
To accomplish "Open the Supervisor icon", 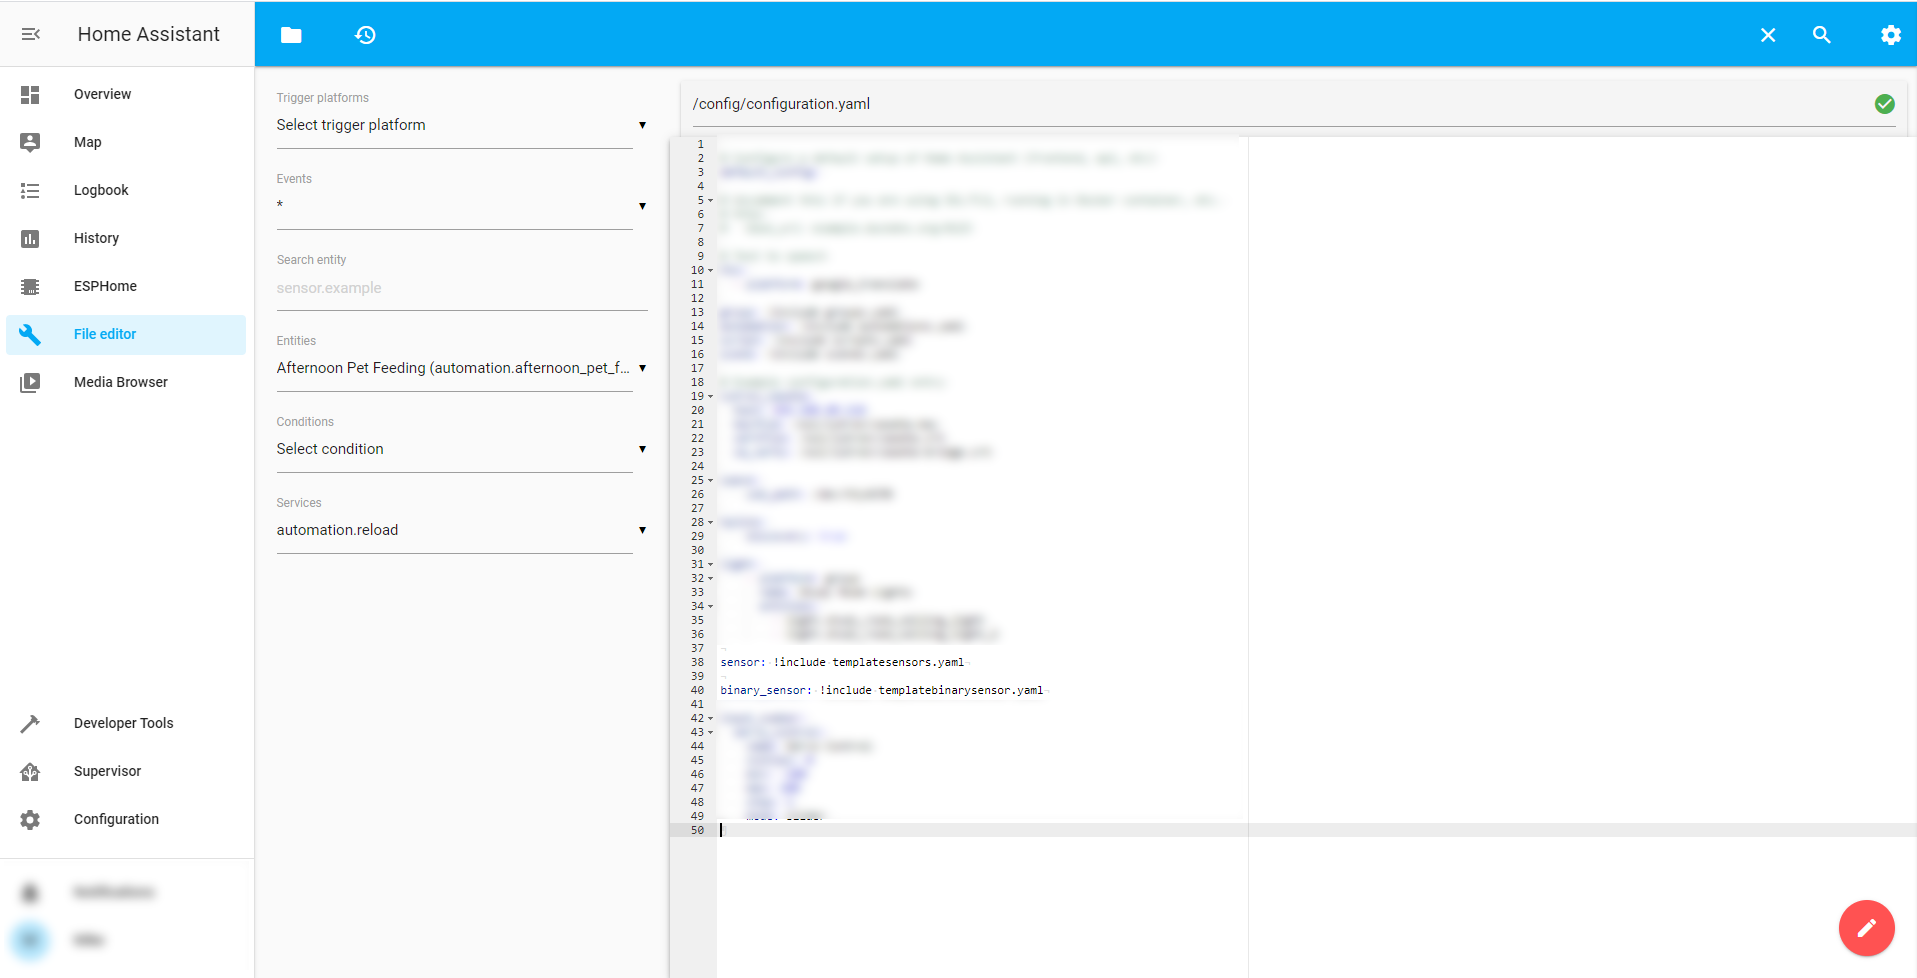I will 30,771.
